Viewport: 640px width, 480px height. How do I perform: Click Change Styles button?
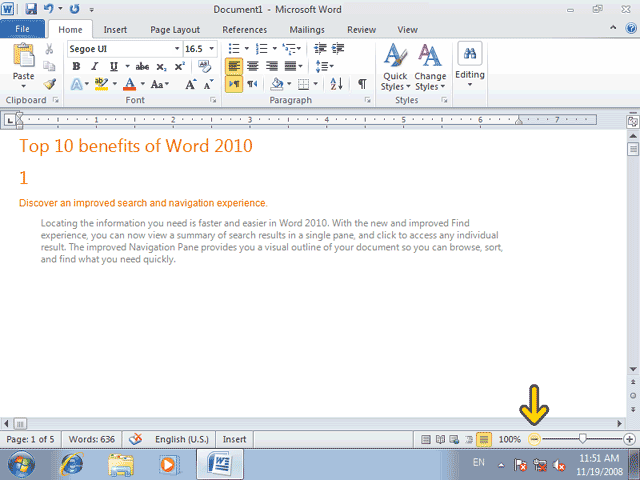pos(430,67)
